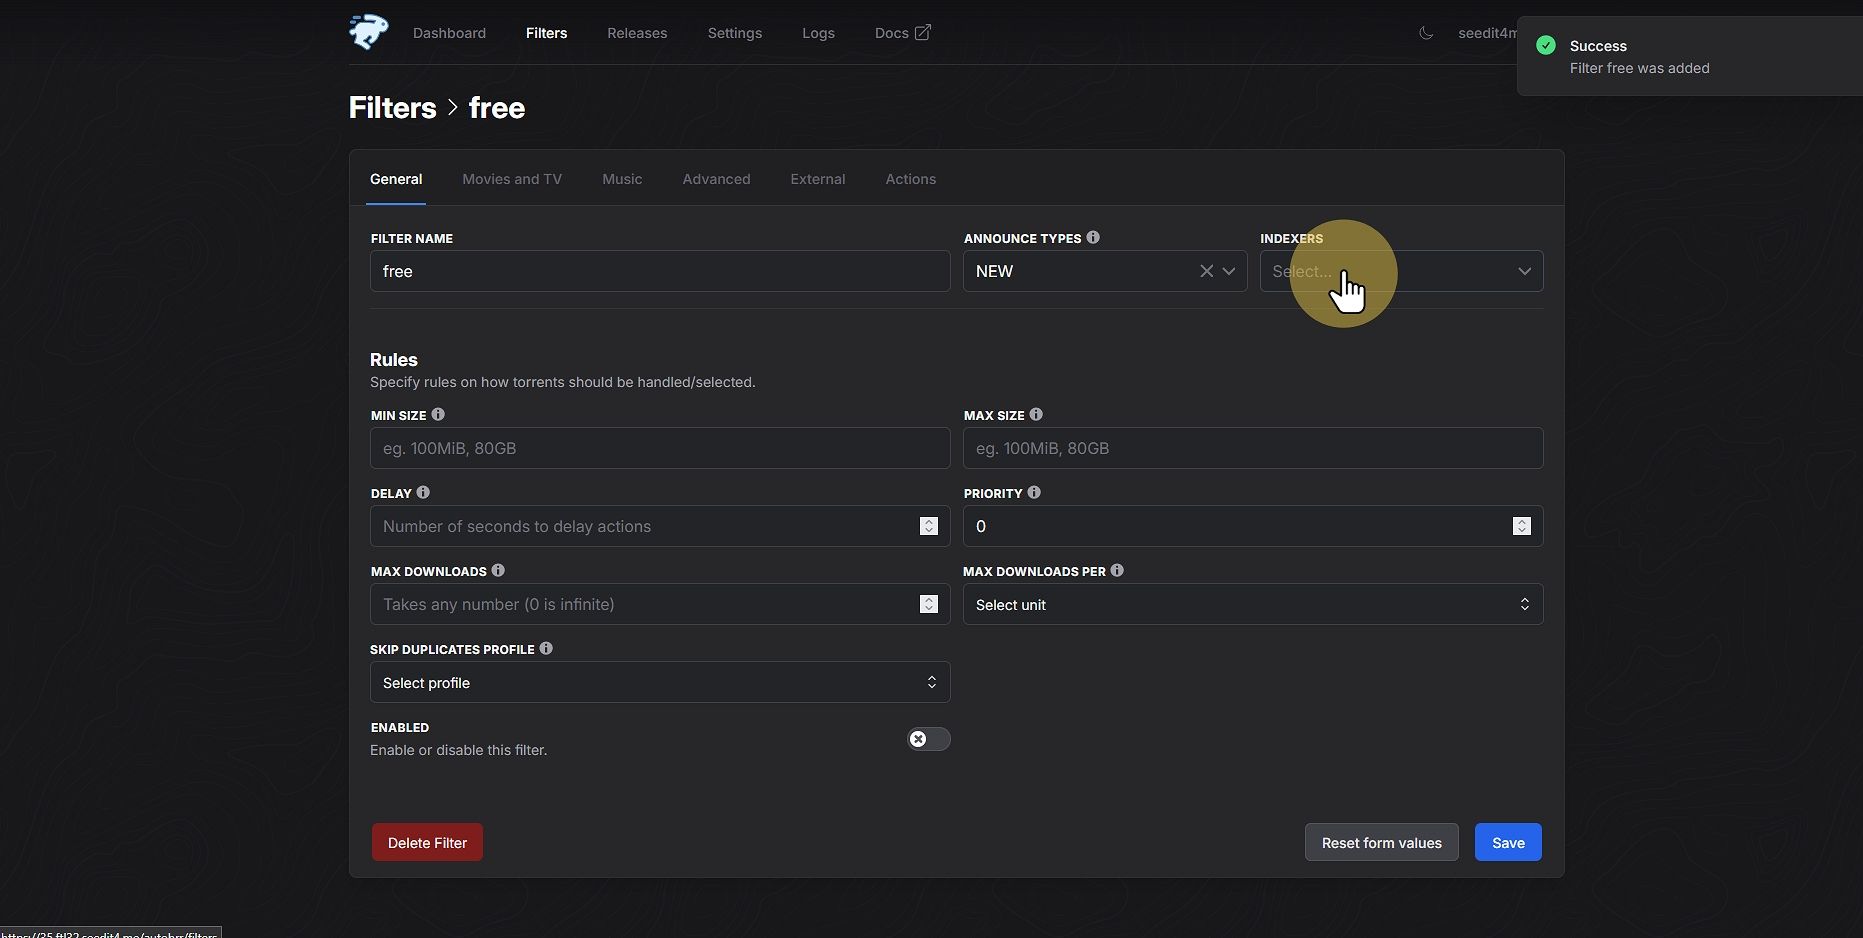Open the Indexers select dropdown
Screen dimensions: 1863x938
coord(1401,271)
